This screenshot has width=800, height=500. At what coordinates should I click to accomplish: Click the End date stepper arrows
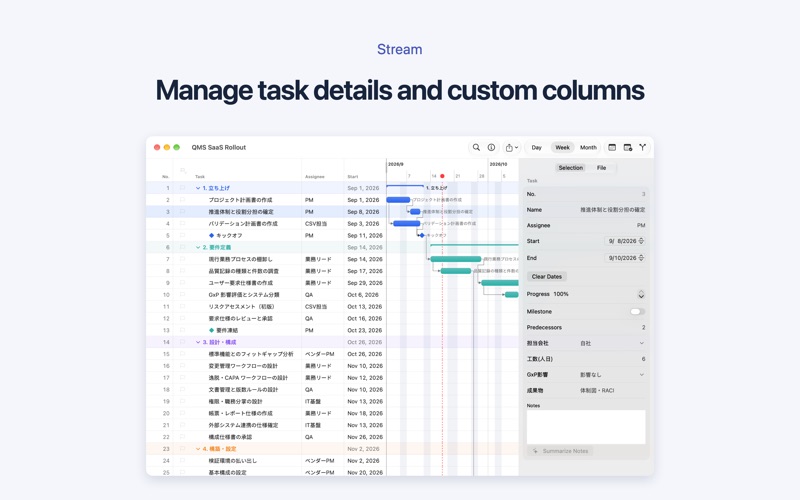click(x=641, y=258)
